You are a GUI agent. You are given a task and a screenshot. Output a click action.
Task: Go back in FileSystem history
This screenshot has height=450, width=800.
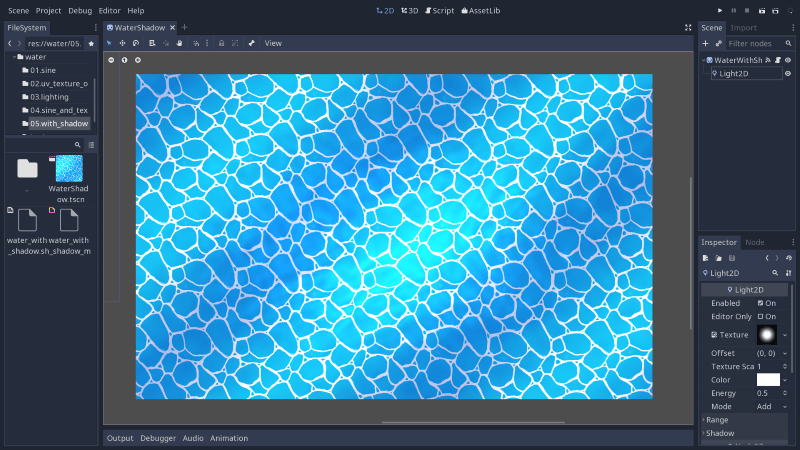(10, 43)
